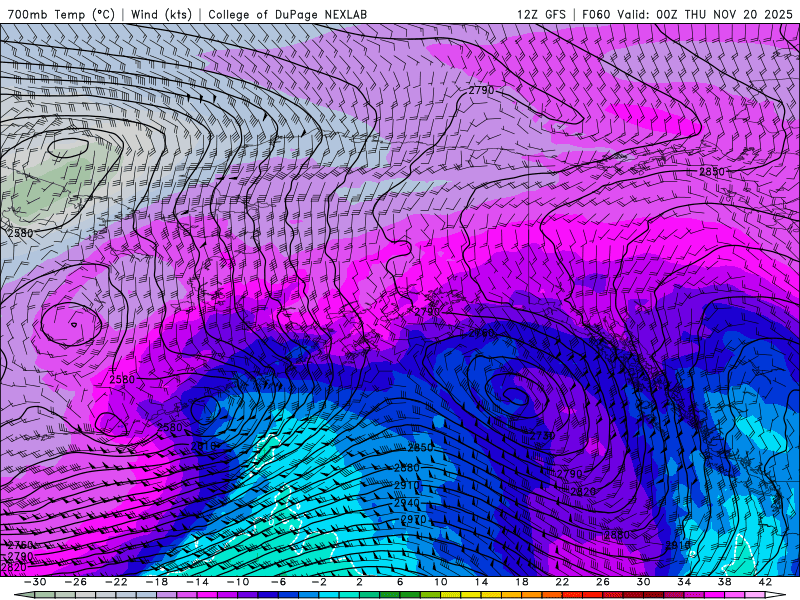800x600 pixels.
Task: Click the 26 value on the color scale
Action: point(602,582)
